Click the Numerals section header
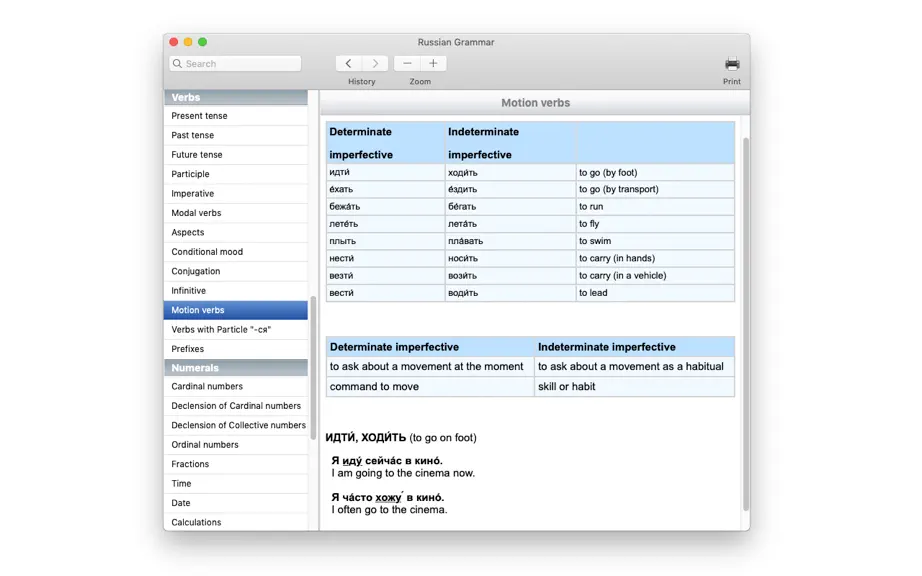 [236, 367]
